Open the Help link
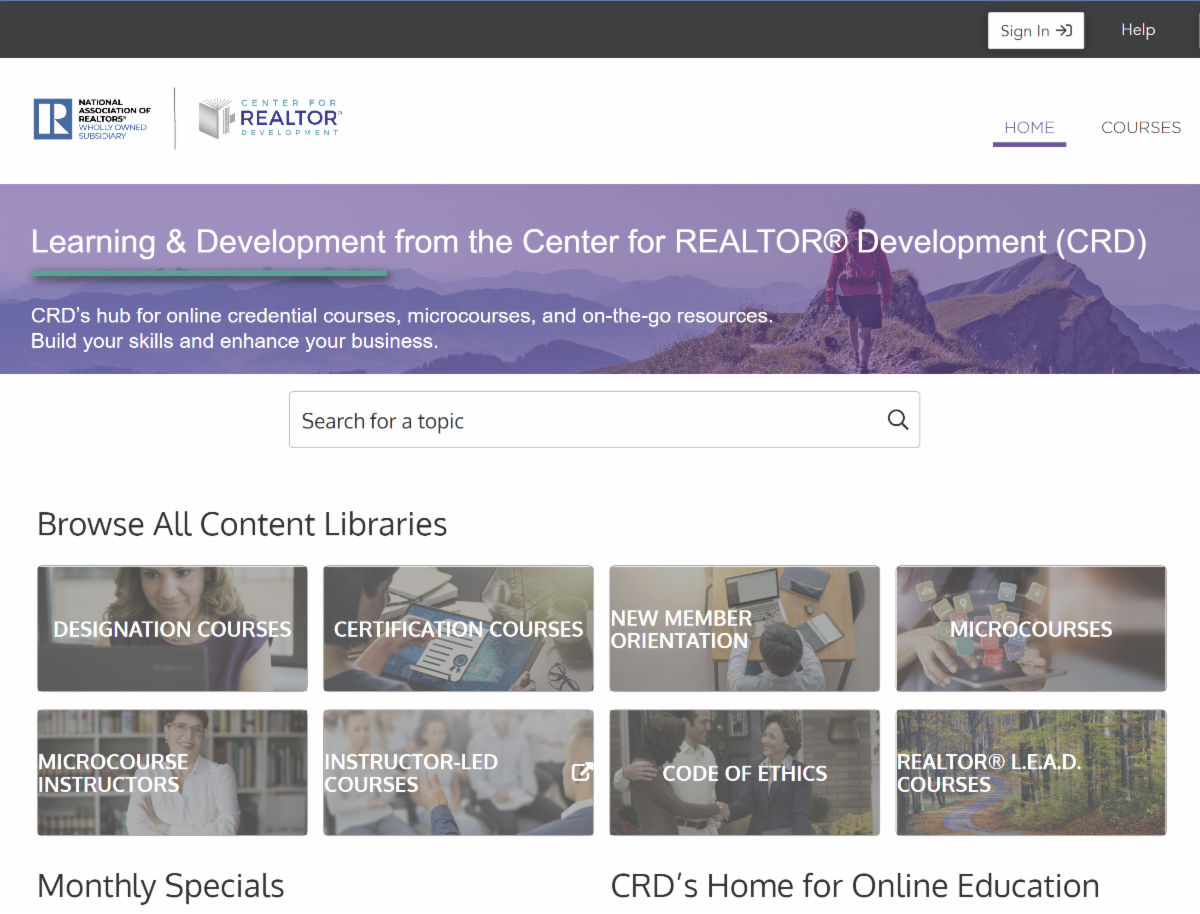The image size is (1200, 914). coord(1137,30)
